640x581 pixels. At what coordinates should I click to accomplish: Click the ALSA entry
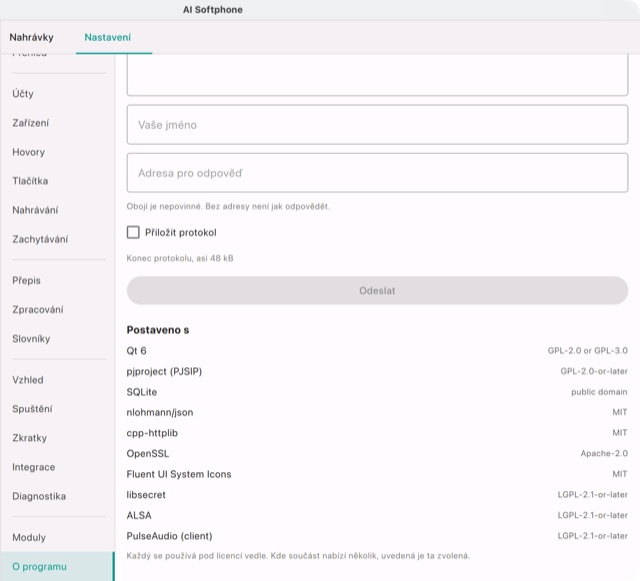(377, 515)
